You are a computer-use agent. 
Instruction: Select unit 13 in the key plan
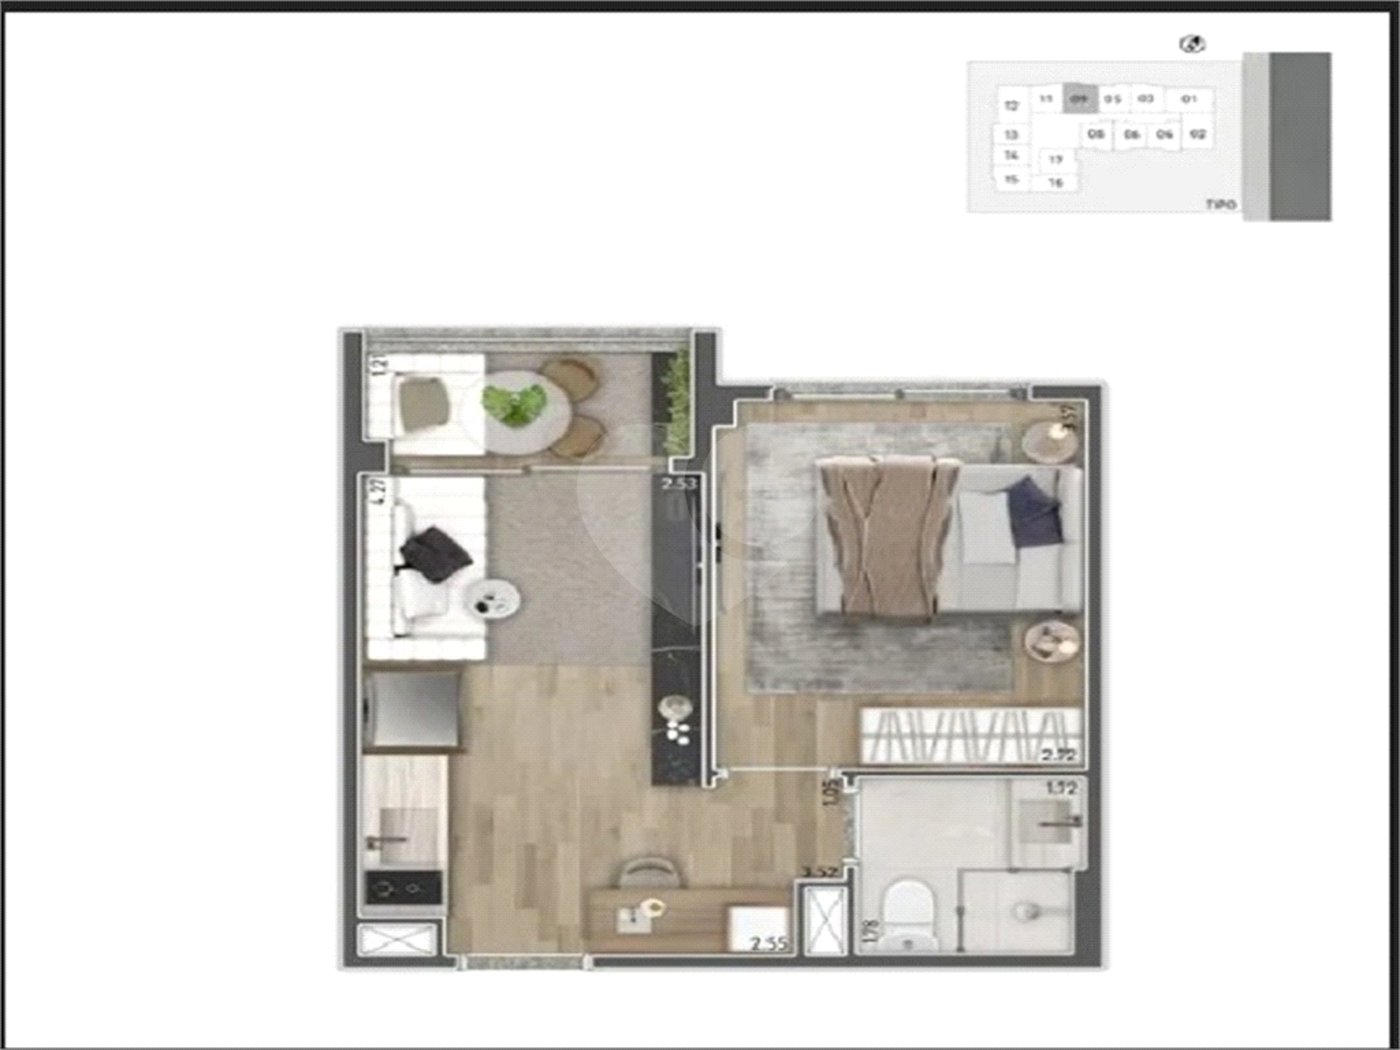point(1011,134)
